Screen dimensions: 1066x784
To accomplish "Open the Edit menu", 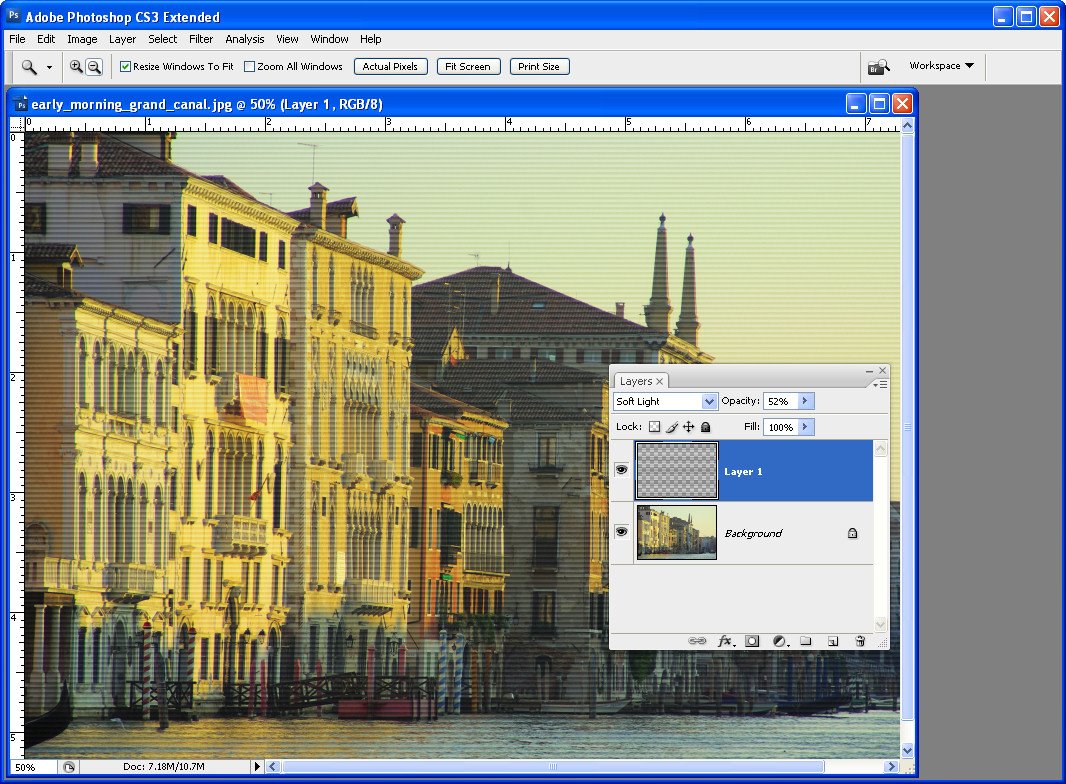I will tap(46, 39).
